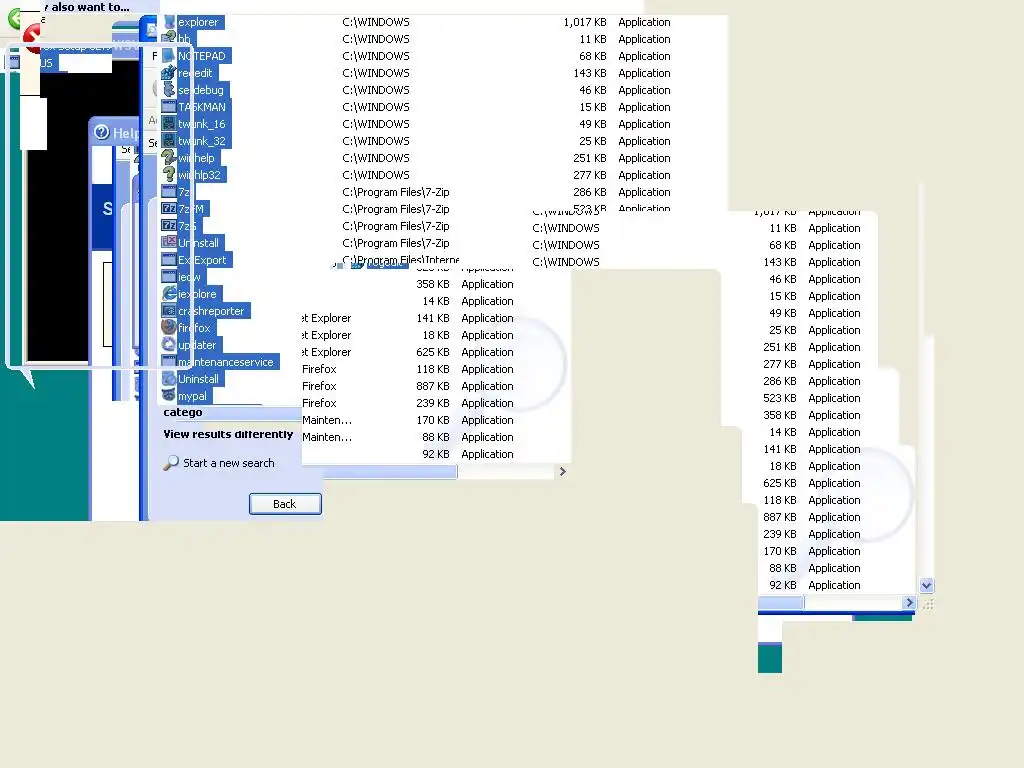This screenshot has height=768, width=1024.
Task: Select the iexplore Internet Explorer icon
Action: click(169, 294)
